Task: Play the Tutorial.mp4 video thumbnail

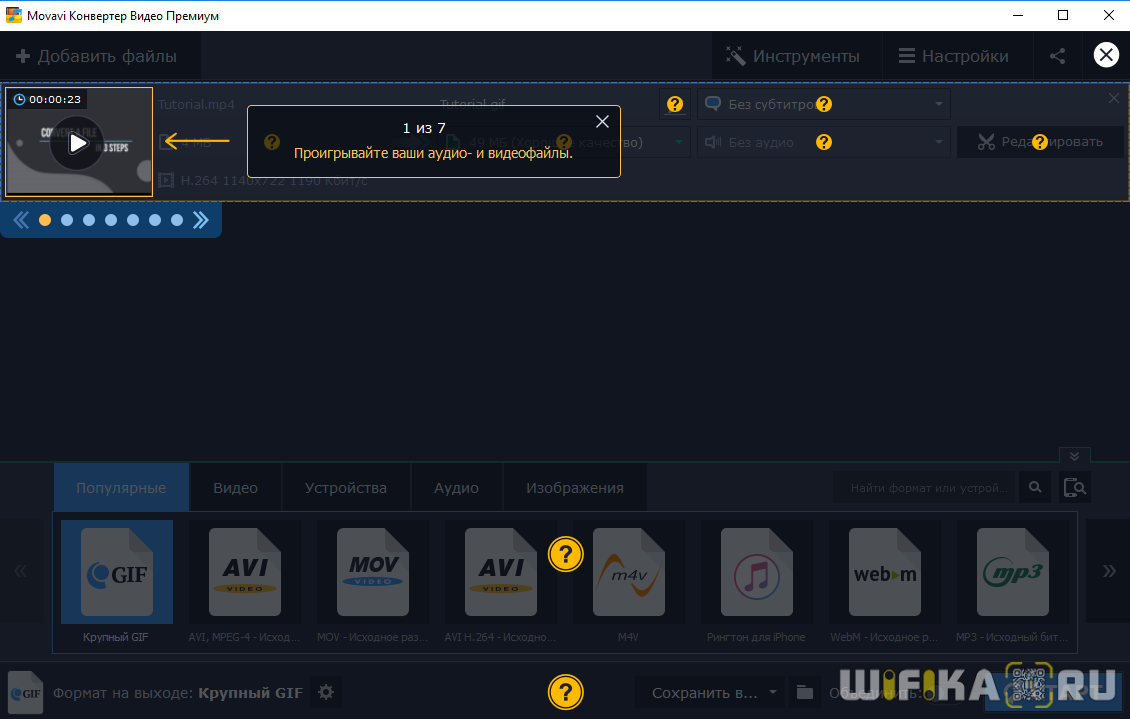Action: coord(78,143)
